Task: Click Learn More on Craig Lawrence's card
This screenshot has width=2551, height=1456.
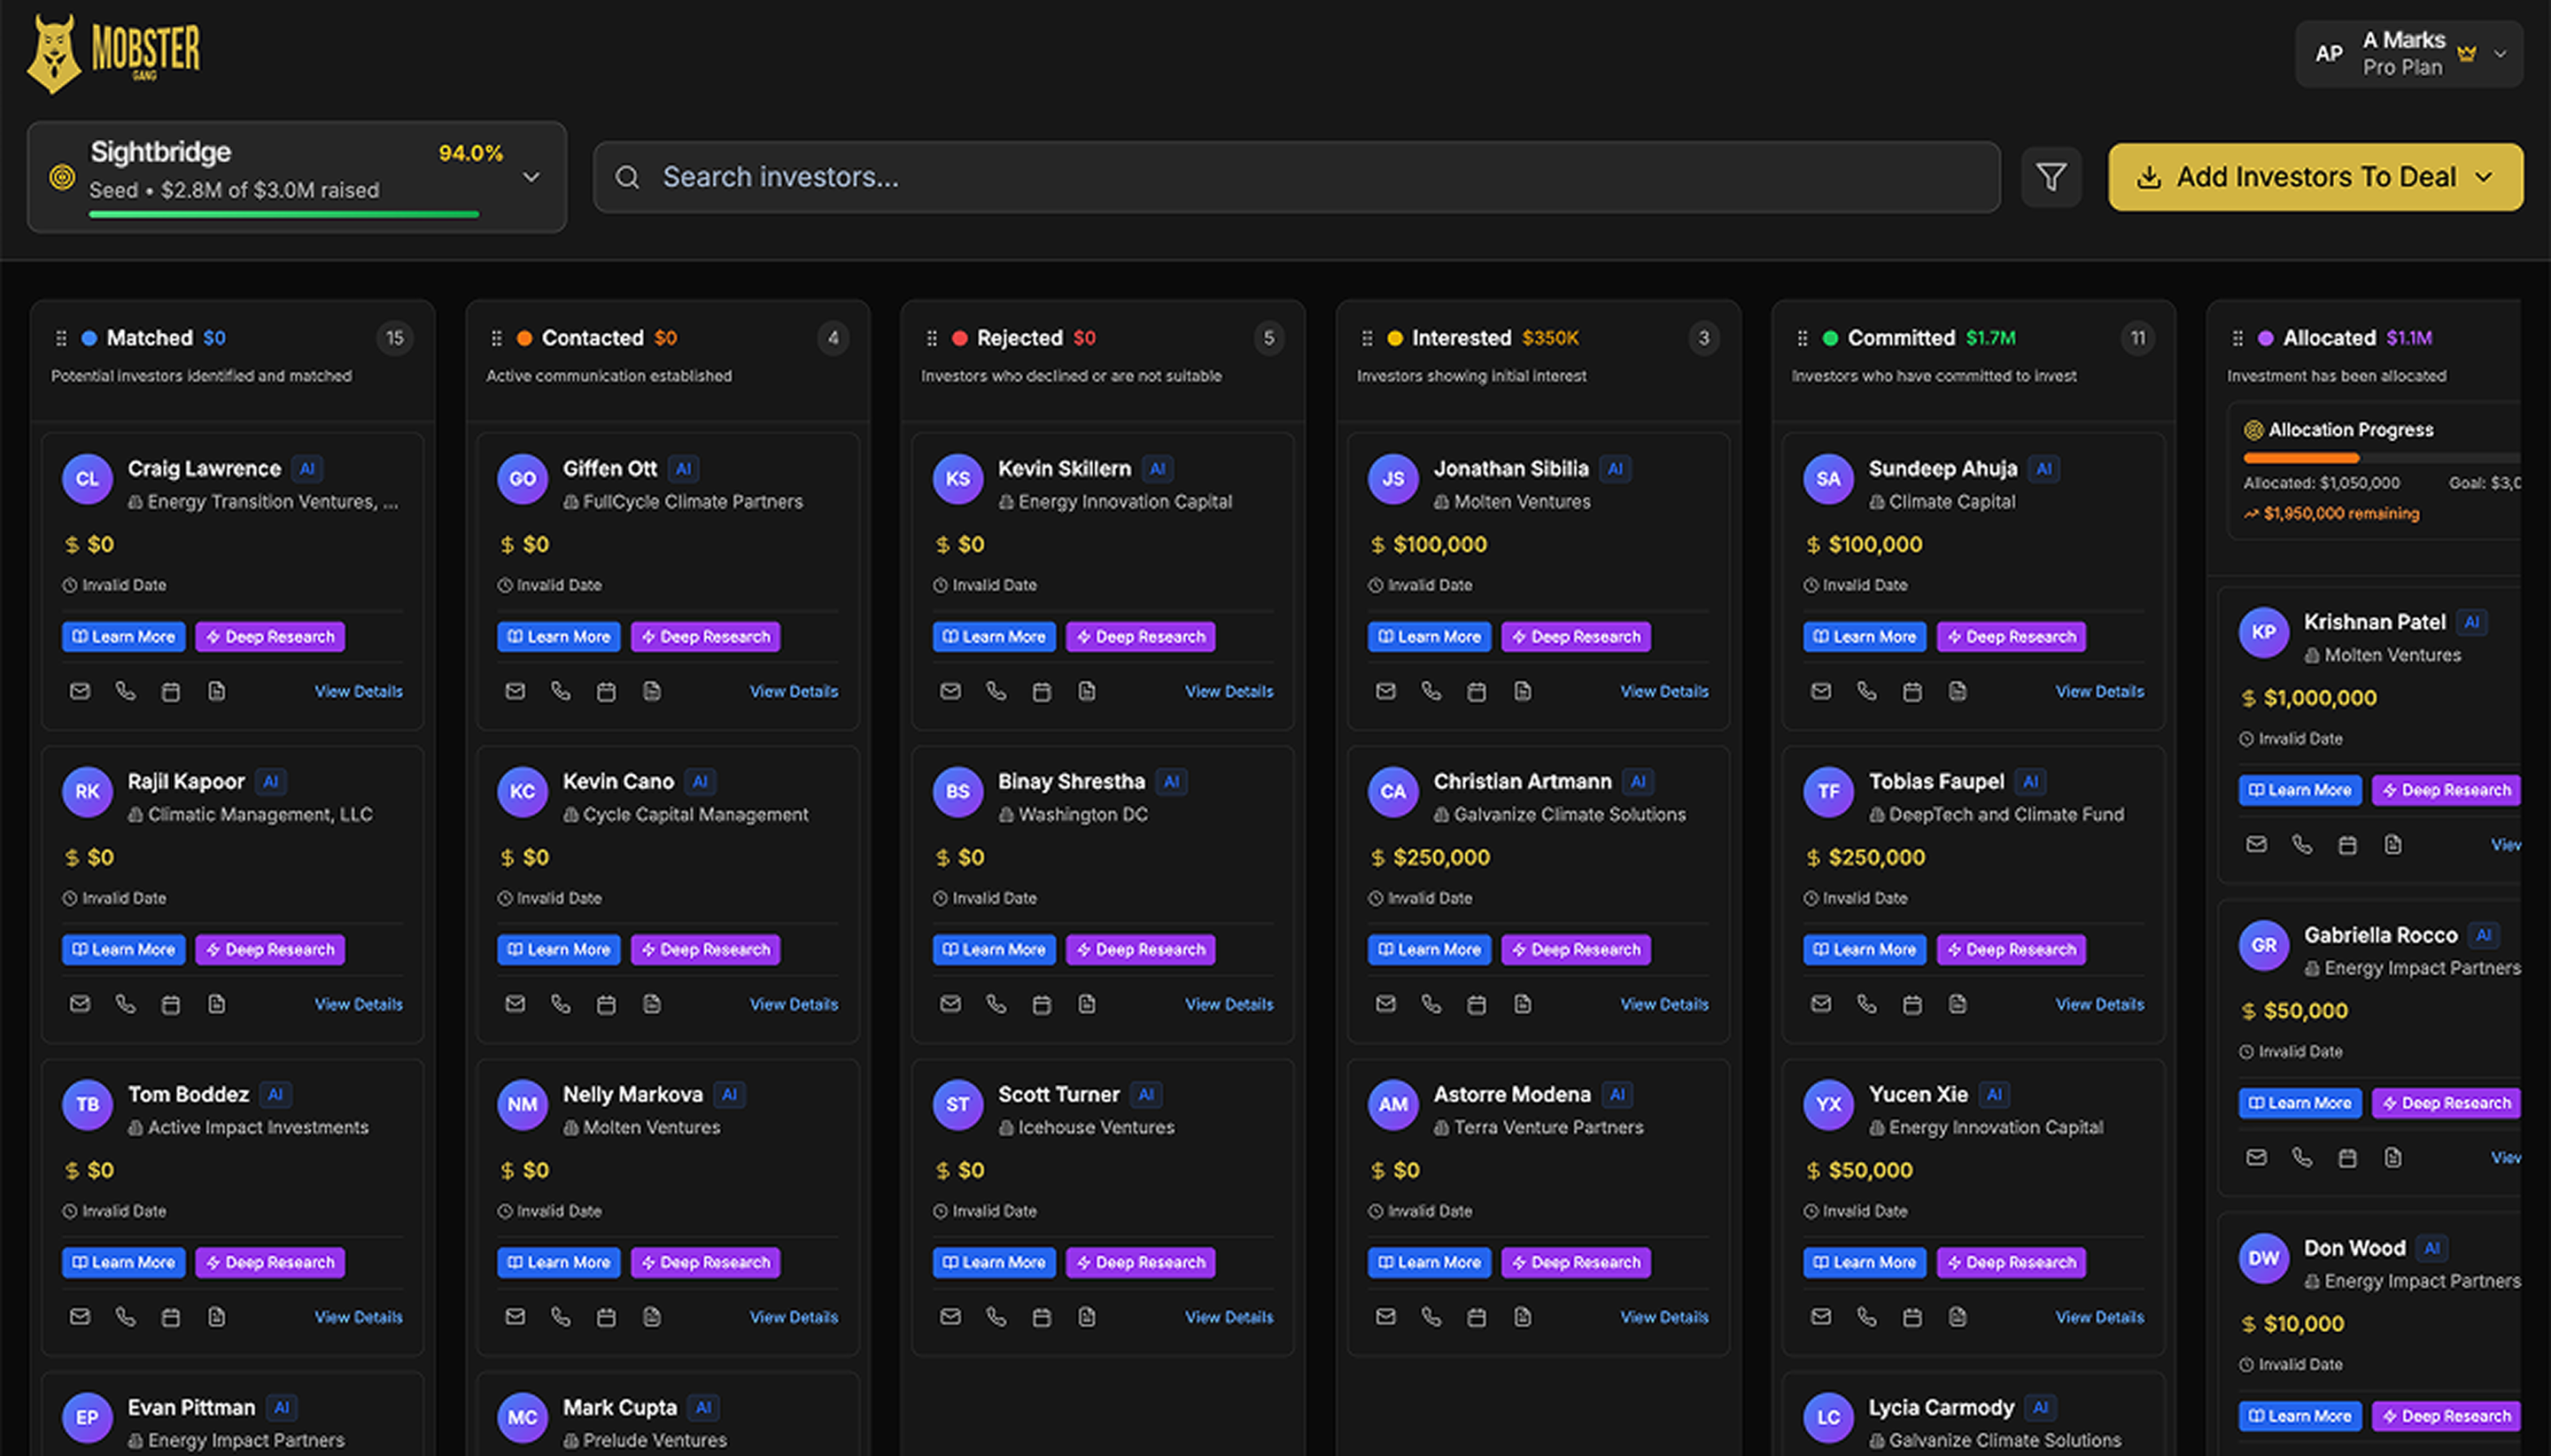Action: coord(124,637)
